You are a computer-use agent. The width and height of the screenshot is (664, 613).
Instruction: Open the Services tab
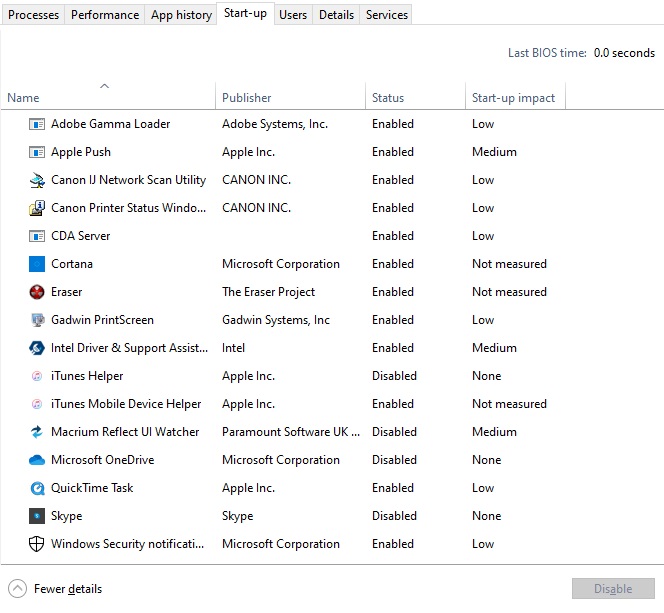(387, 15)
